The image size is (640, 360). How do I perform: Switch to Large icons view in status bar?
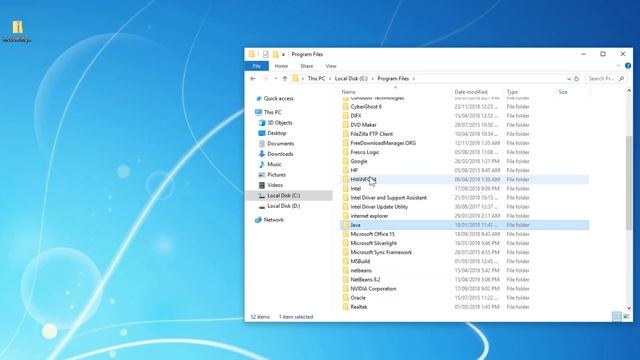[x=627, y=317]
